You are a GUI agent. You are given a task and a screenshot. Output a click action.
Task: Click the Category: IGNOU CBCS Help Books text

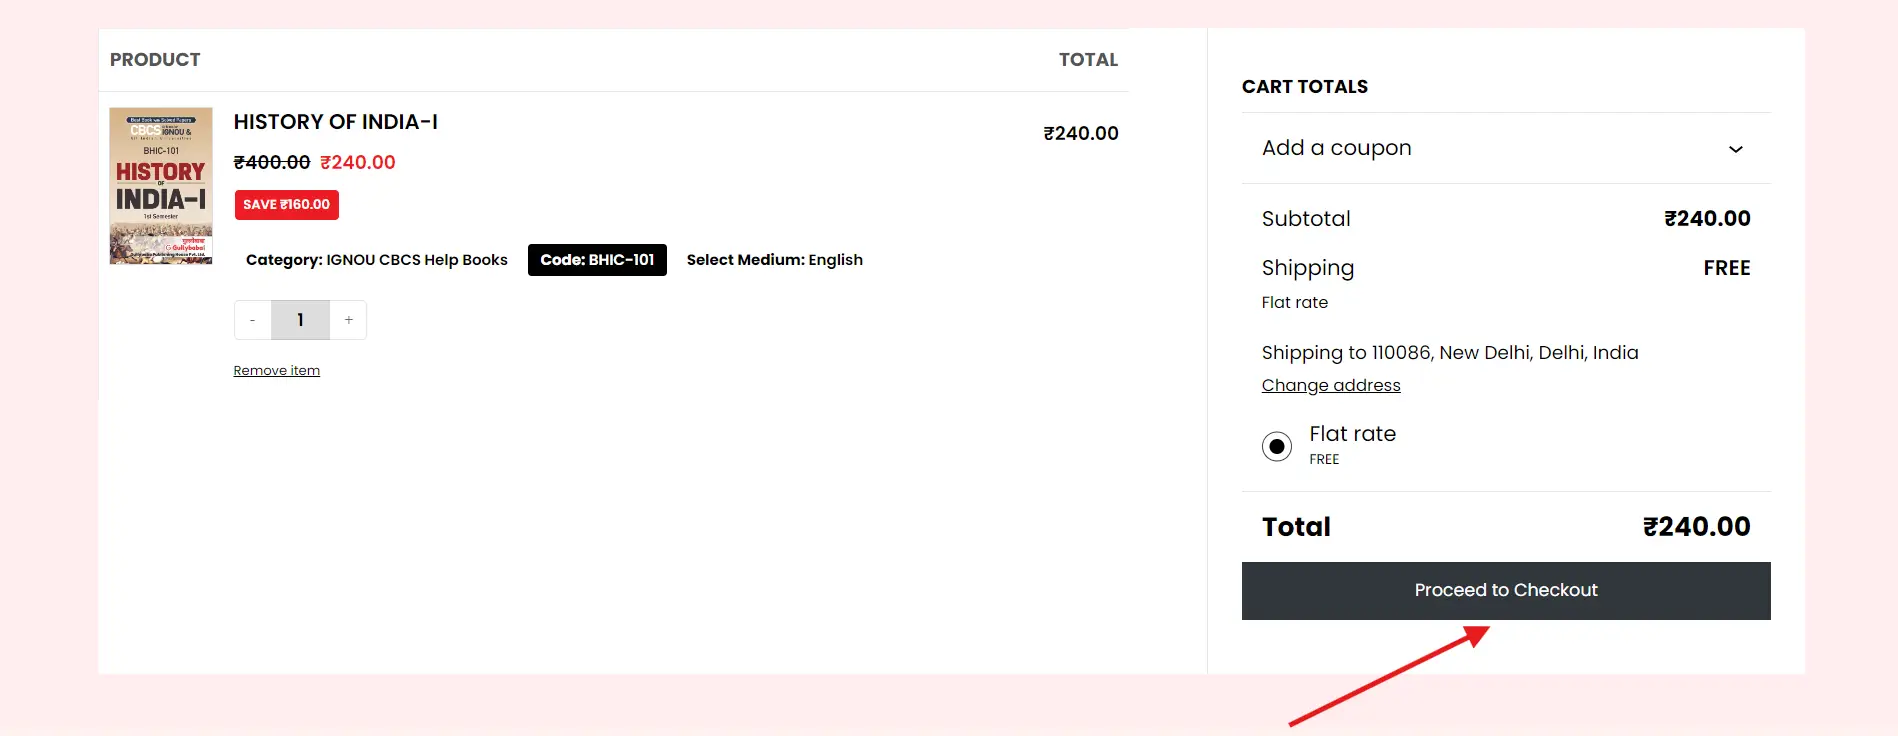(x=377, y=260)
